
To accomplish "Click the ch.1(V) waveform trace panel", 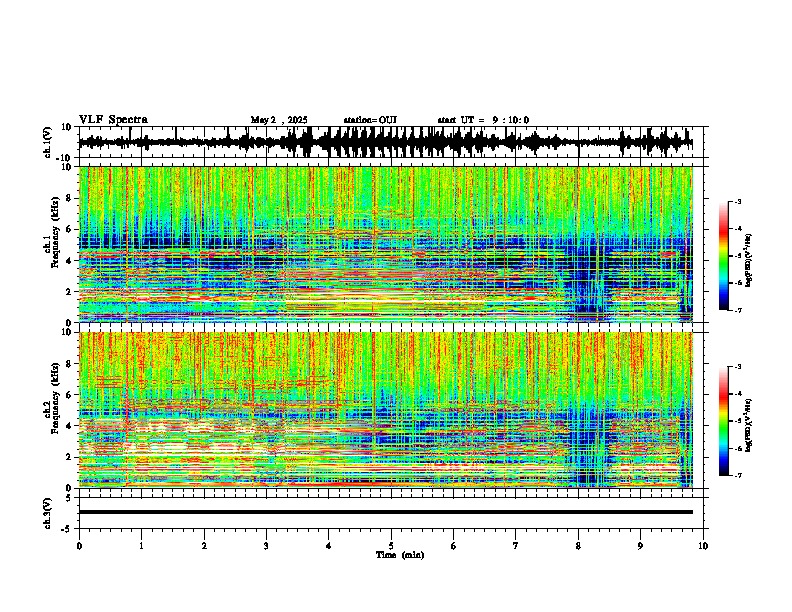I will pyautogui.click(x=393, y=142).
